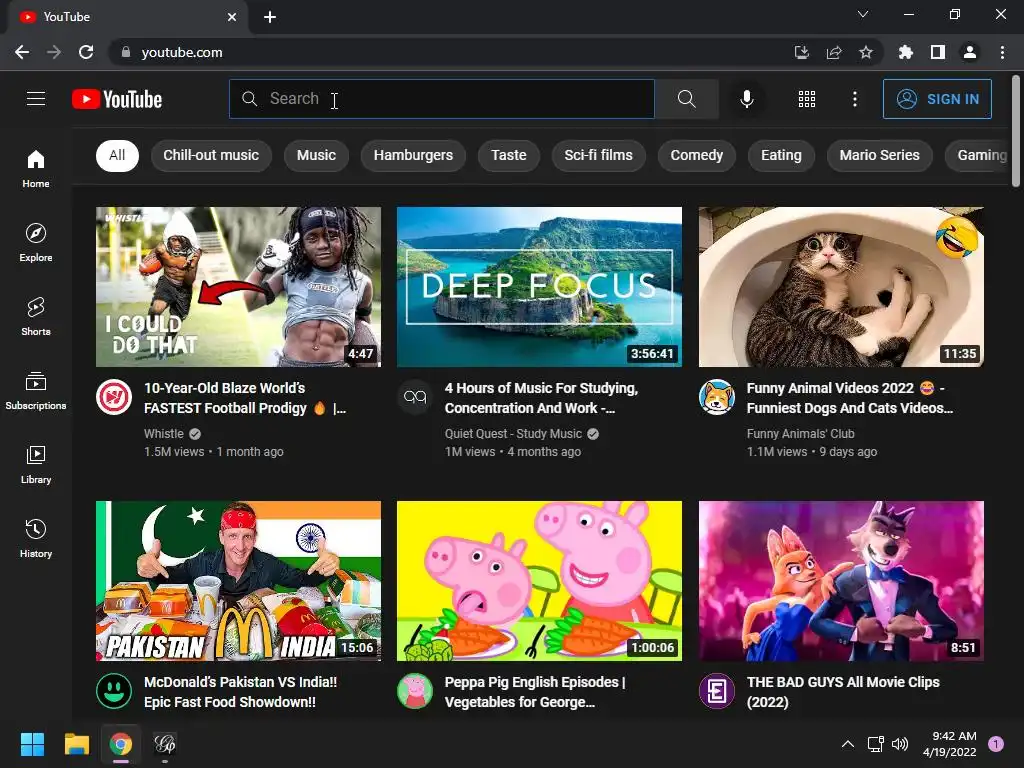
Task: Go back in the browser
Action: [x=22, y=52]
